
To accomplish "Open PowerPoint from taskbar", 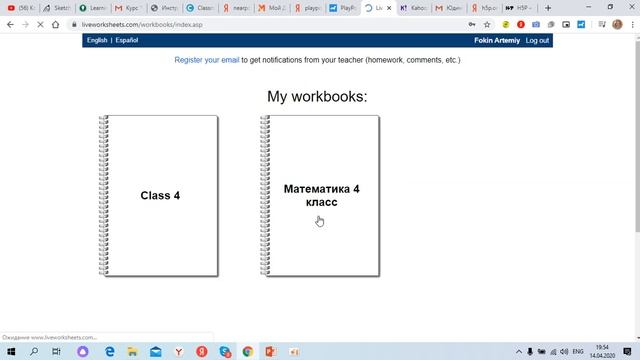I will click(270, 351).
